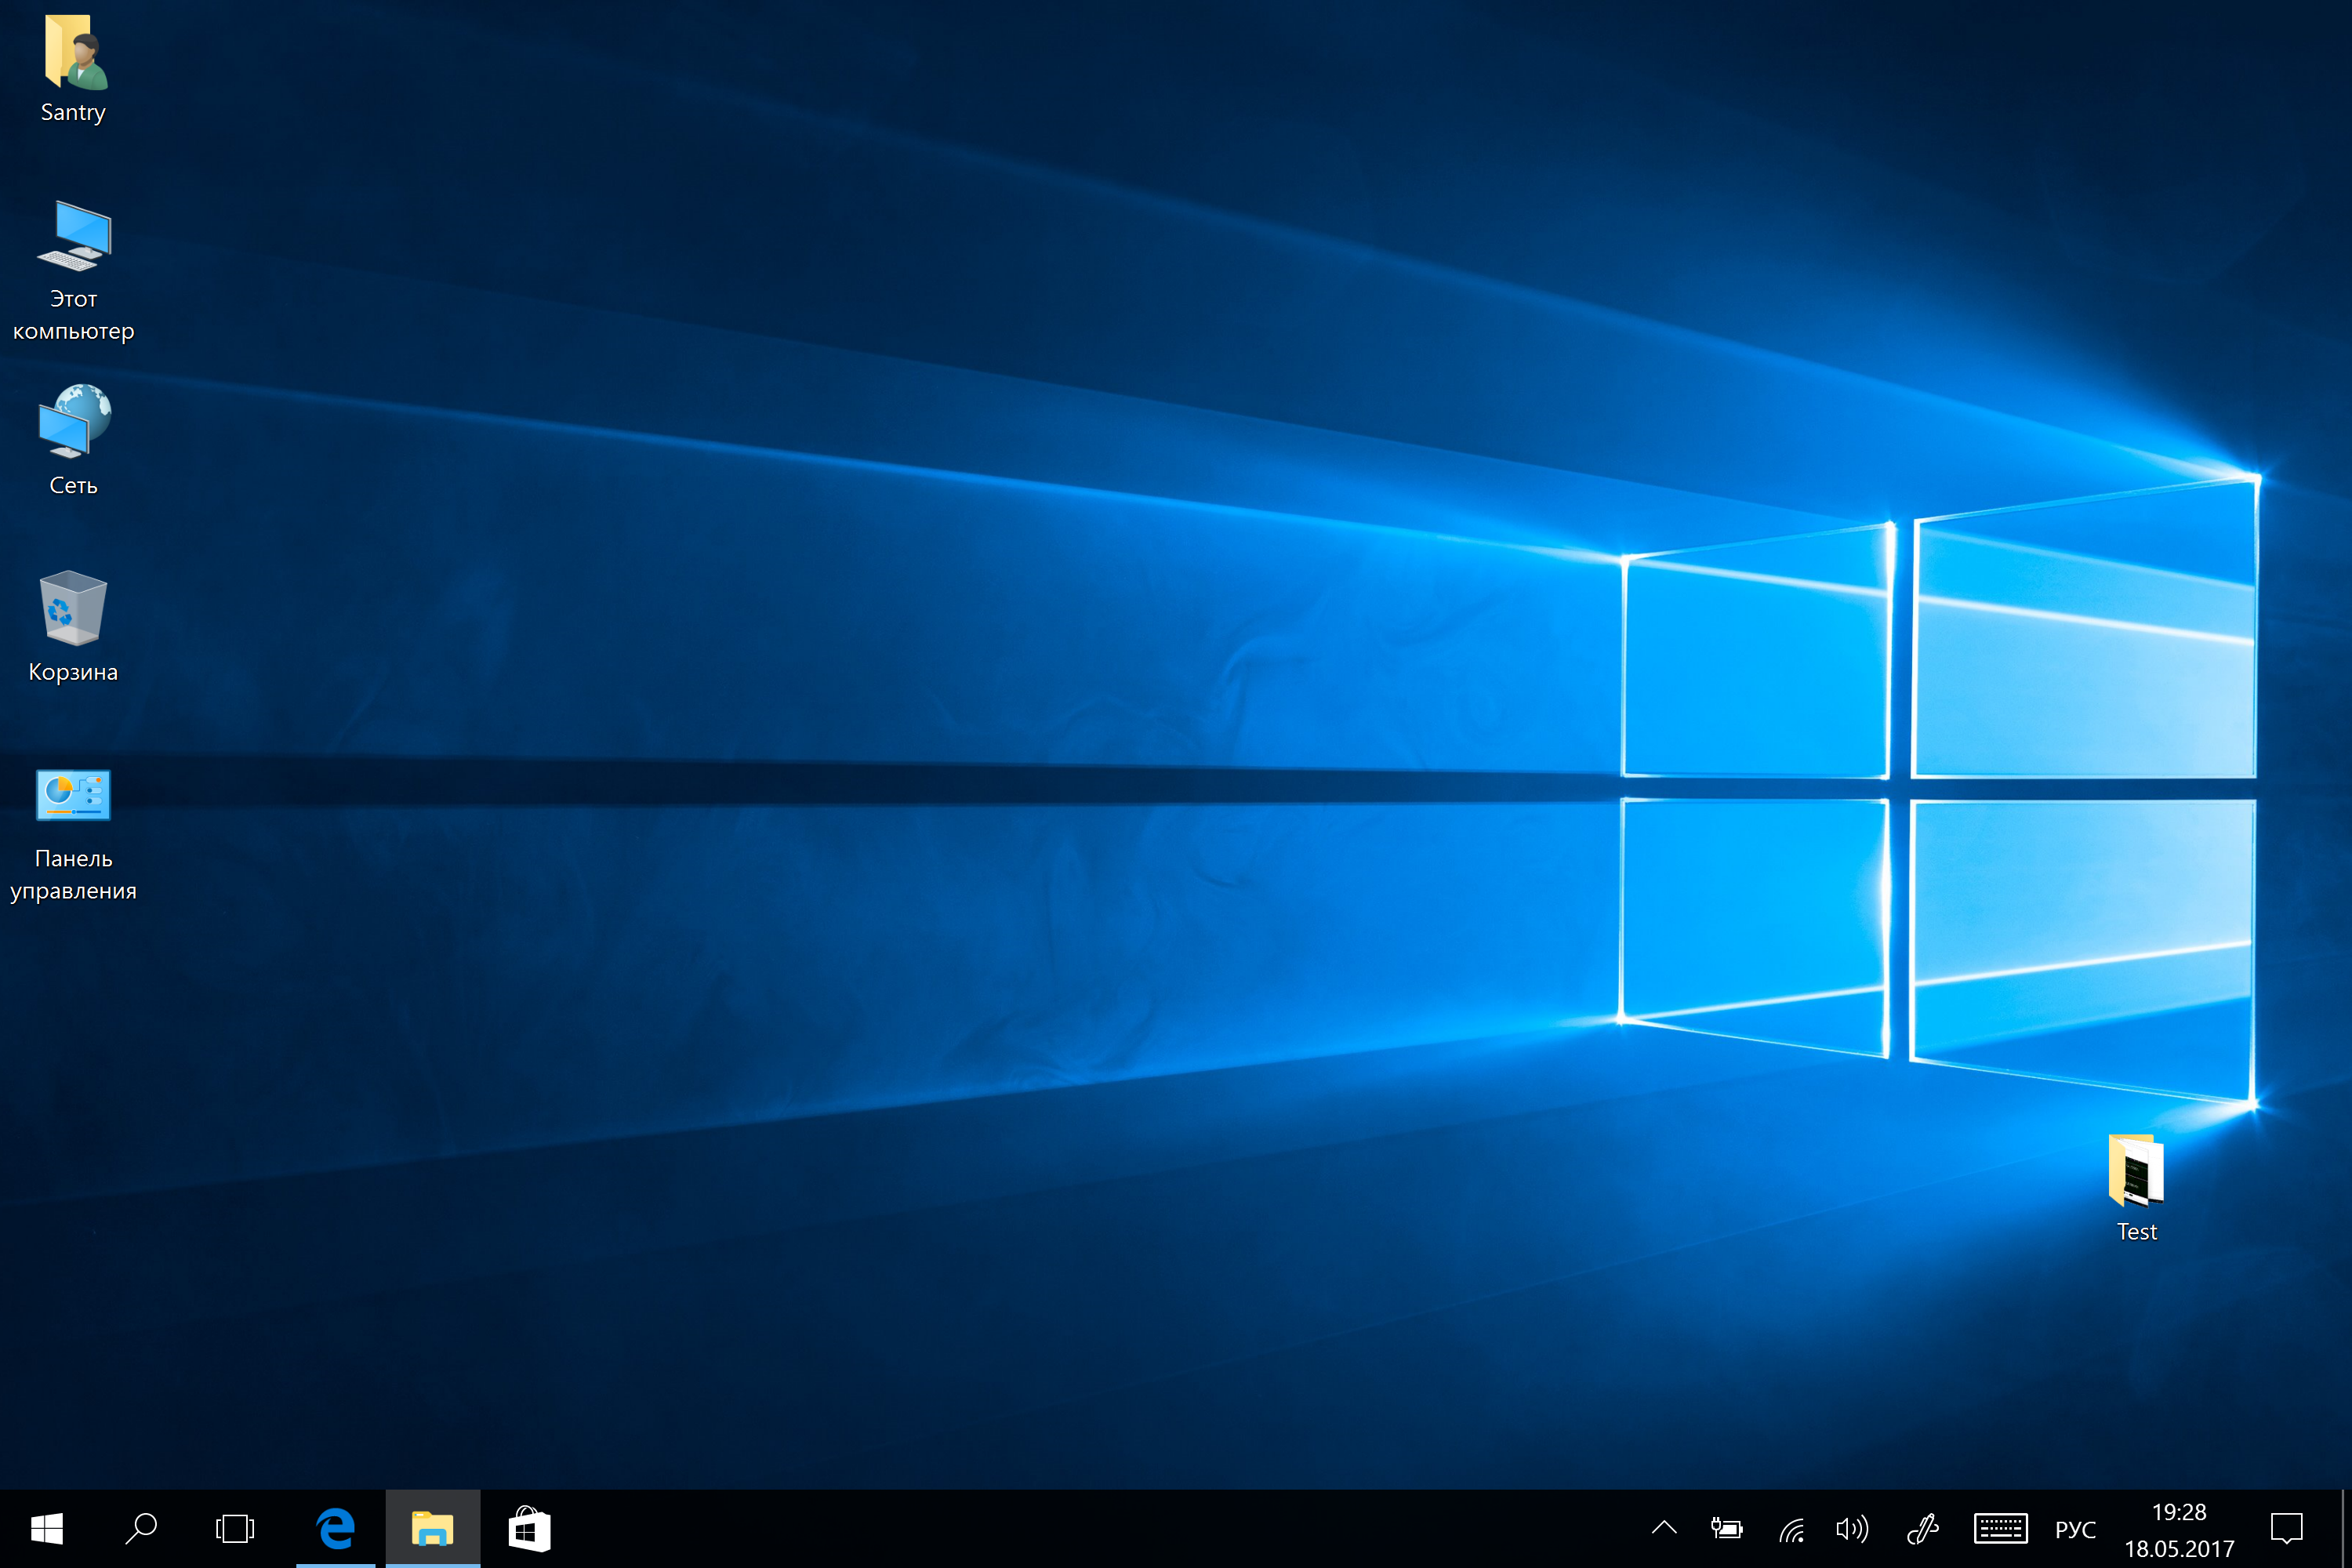Select the Панель управления desktop icon
This screenshot has width=2352, height=1568.
point(73,795)
